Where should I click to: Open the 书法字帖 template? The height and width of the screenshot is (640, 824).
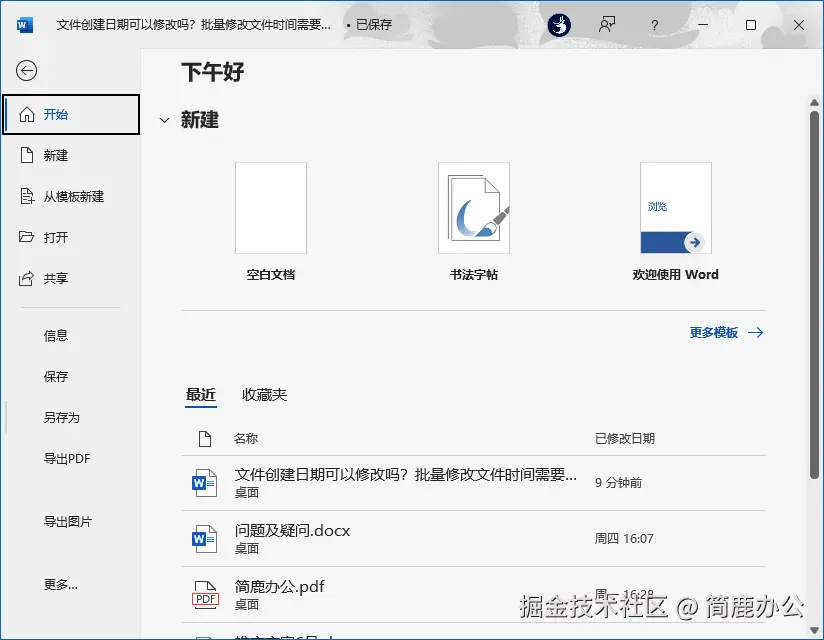point(474,222)
